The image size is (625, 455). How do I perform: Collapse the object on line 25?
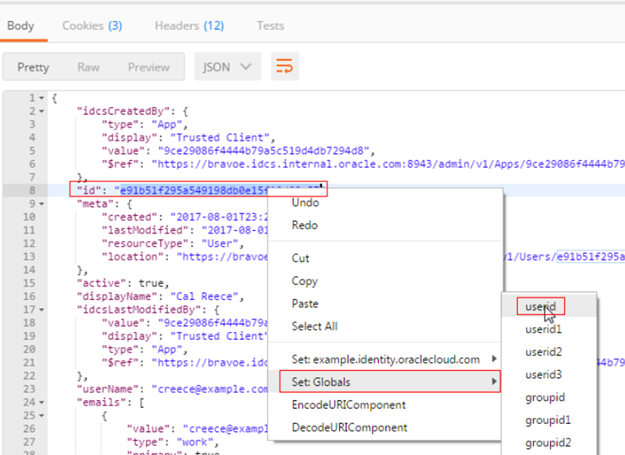(41, 416)
